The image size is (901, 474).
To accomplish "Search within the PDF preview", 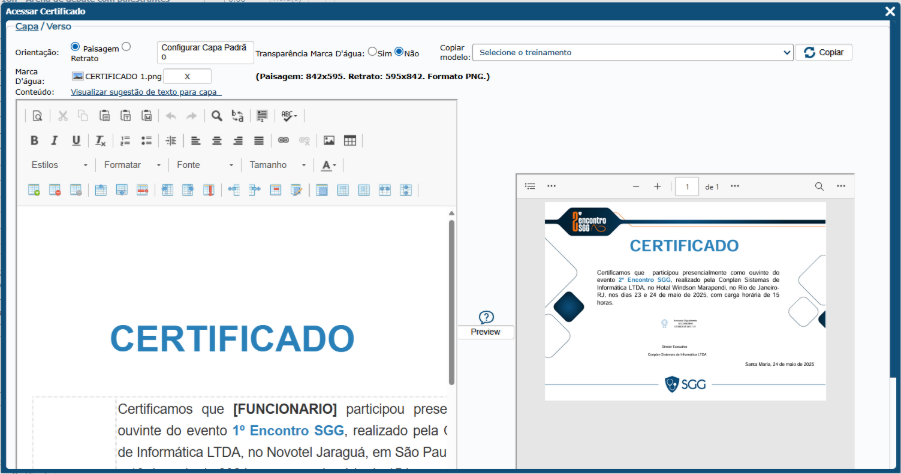I will [819, 186].
